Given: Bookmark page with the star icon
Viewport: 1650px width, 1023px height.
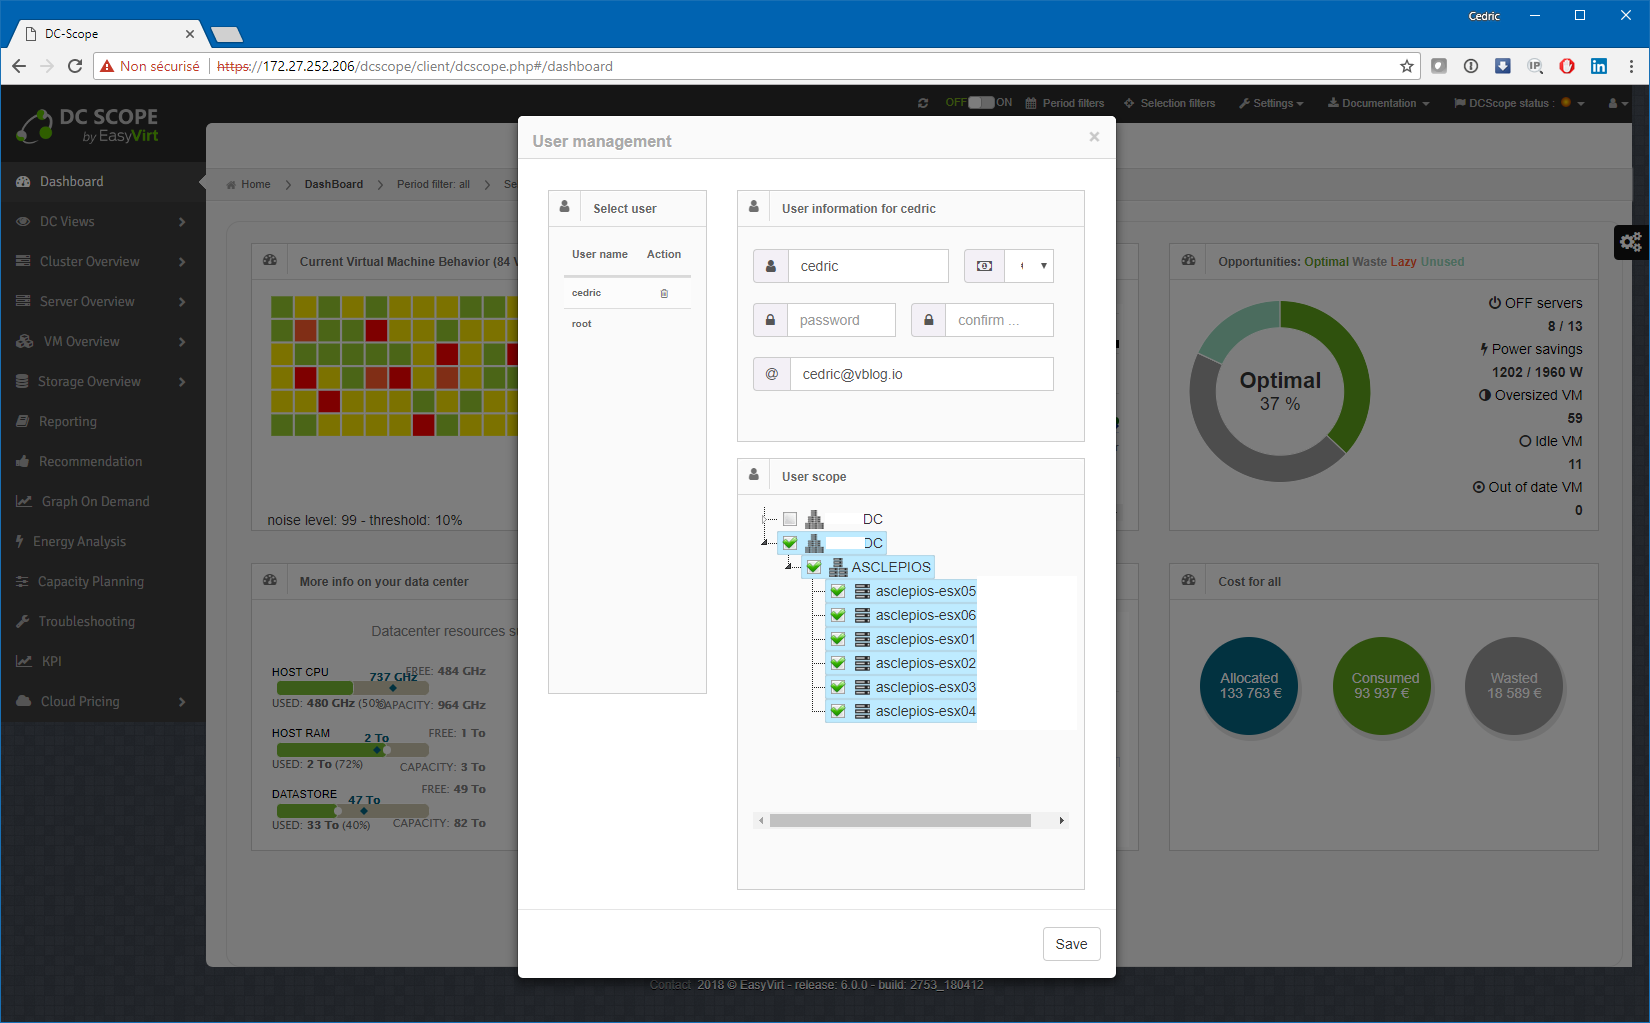Looking at the screenshot, I should pos(1407,66).
